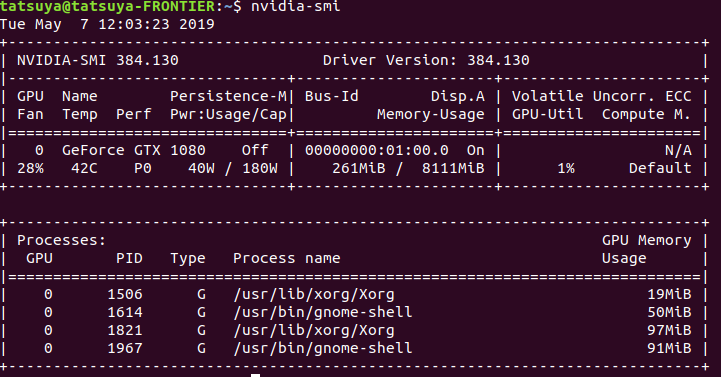Click the "Memory-Usage" header

click(x=431, y=114)
